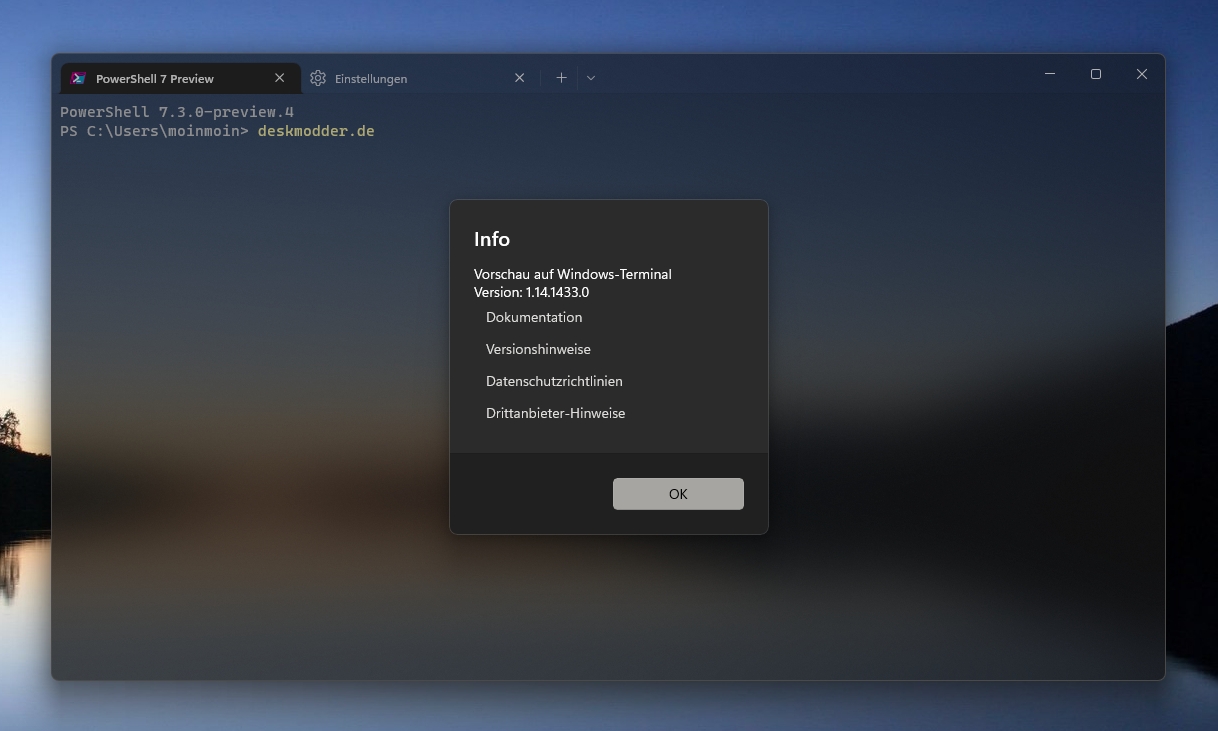Click the Info dialog heading
Viewport: 1218px width, 731px height.
(492, 239)
